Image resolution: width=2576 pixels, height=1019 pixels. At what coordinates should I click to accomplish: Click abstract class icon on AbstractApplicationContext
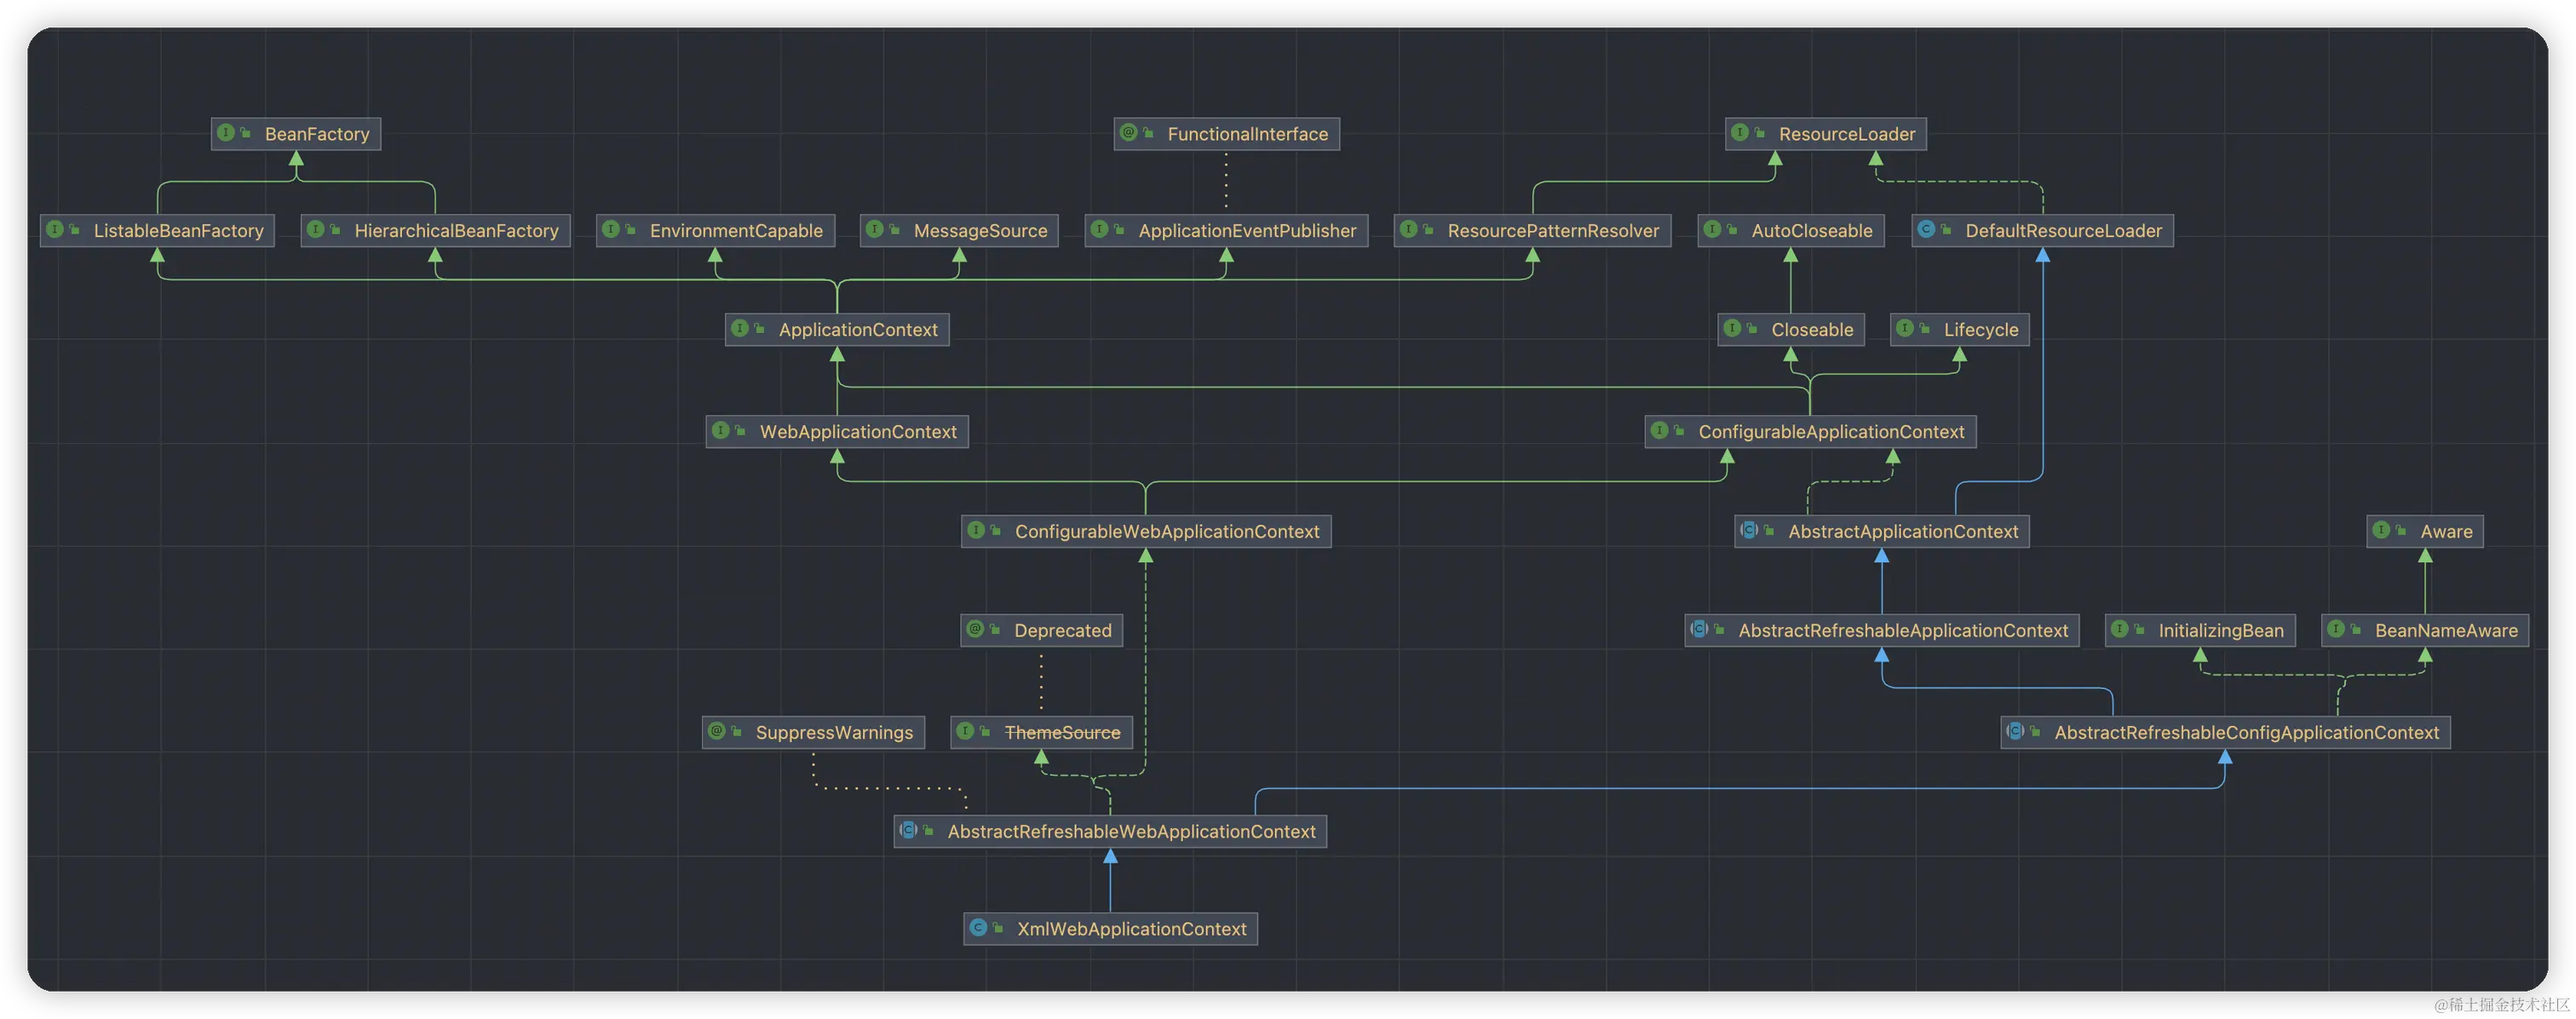click(1749, 531)
